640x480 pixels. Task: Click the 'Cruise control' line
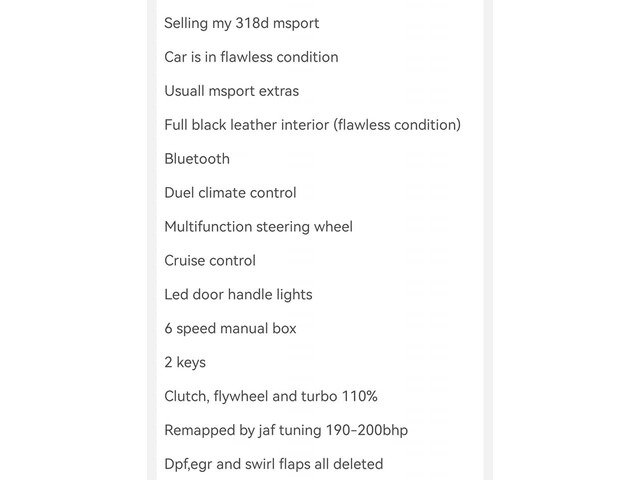click(210, 260)
